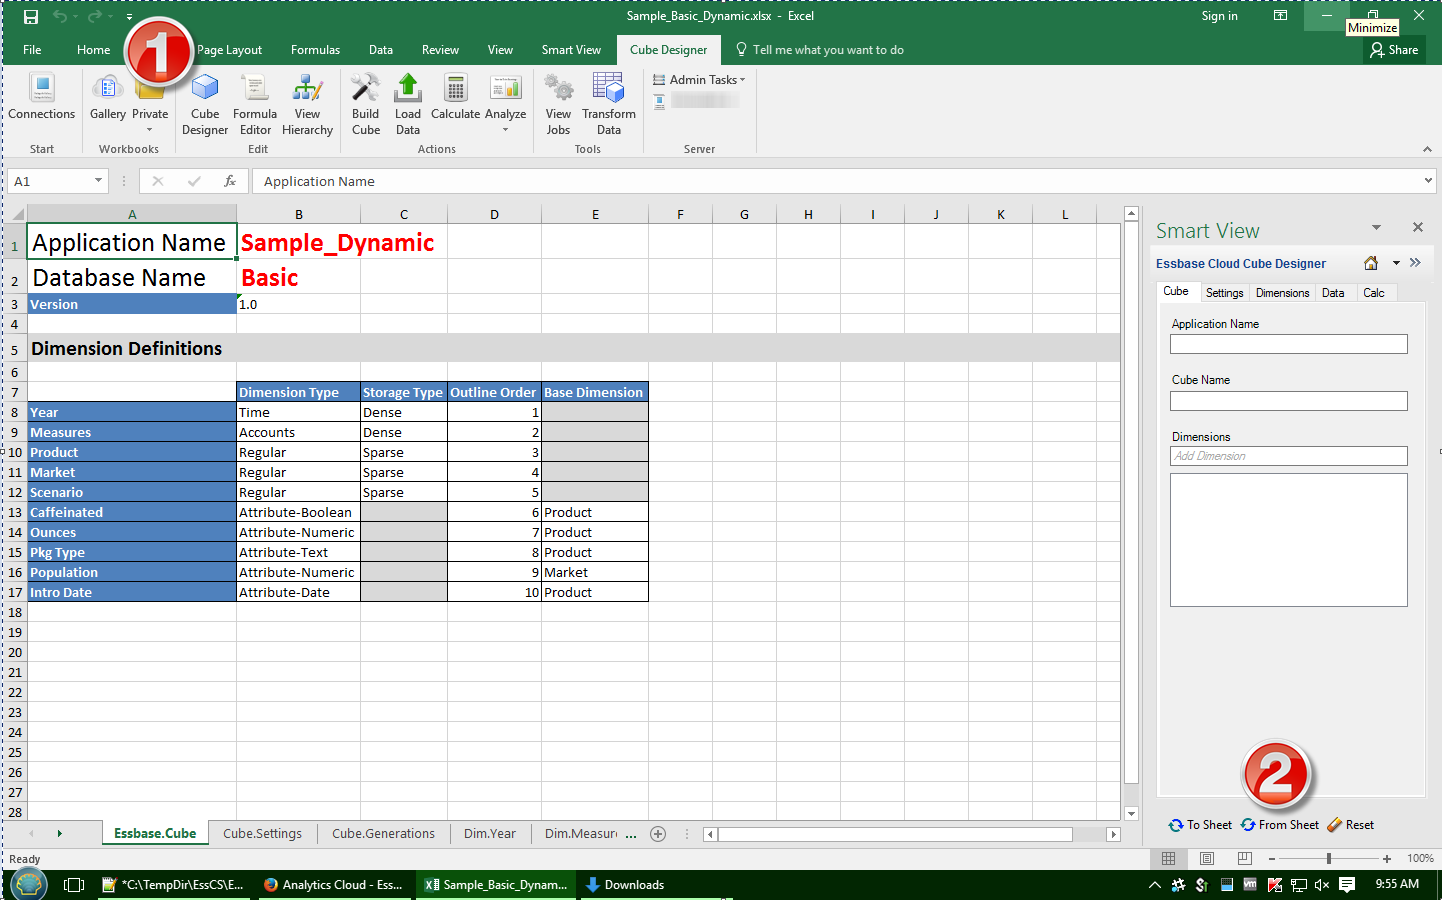The height and width of the screenshot is (900, 1442).
Task: Open Ribbon Display Options in the title bar
Action: [1280, 16]
